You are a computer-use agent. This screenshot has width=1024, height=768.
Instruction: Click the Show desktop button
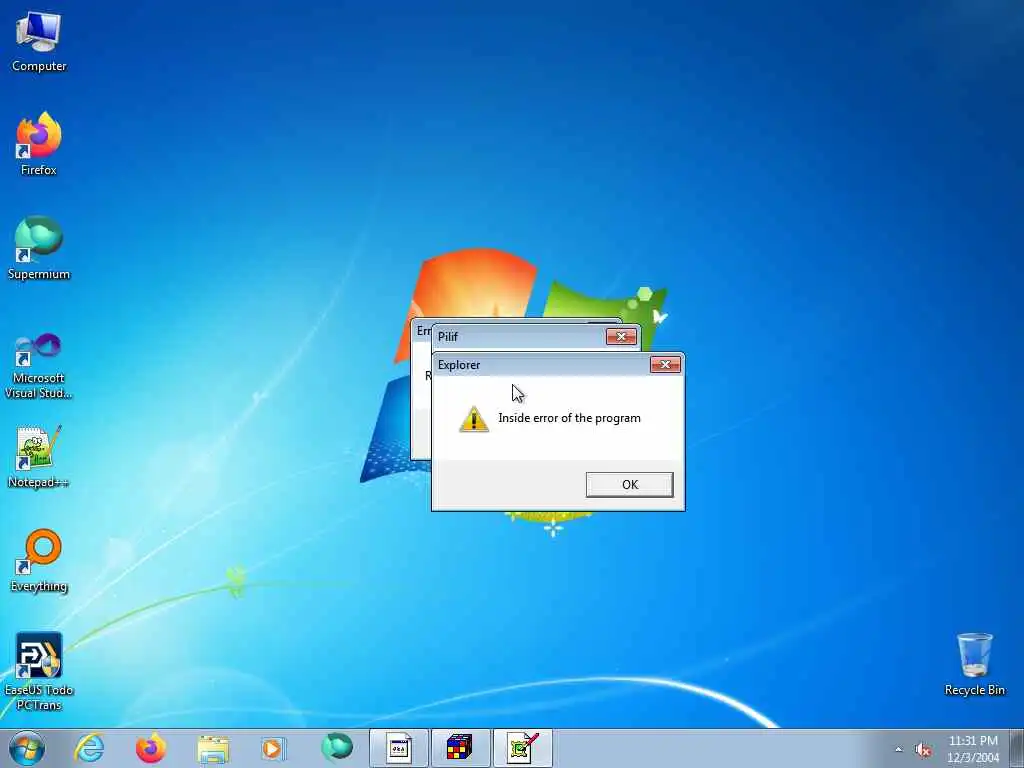[1017, 748]
